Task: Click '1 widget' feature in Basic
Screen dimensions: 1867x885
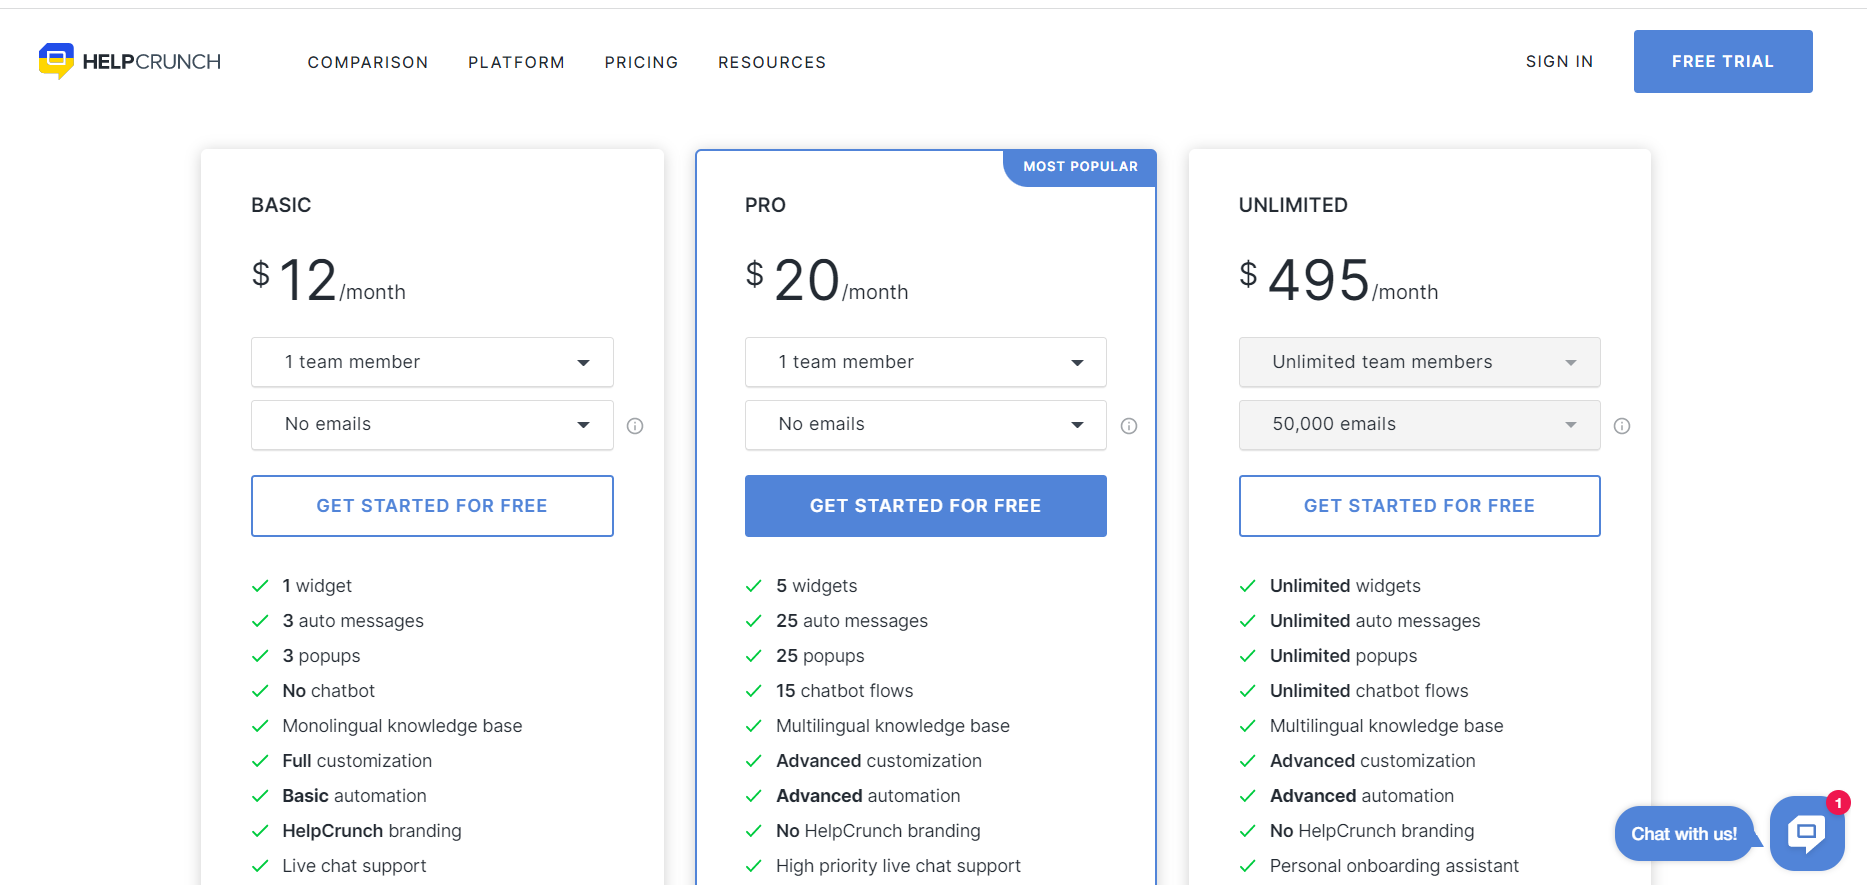Action: click(317, 586)
